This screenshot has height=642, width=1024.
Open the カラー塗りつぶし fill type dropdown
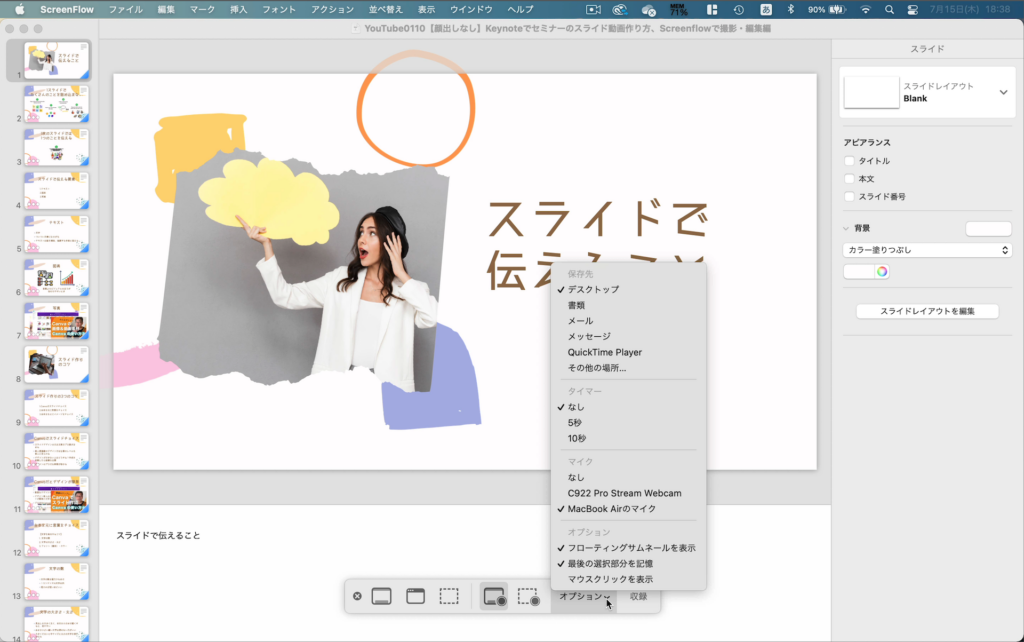tap(926, 250)
